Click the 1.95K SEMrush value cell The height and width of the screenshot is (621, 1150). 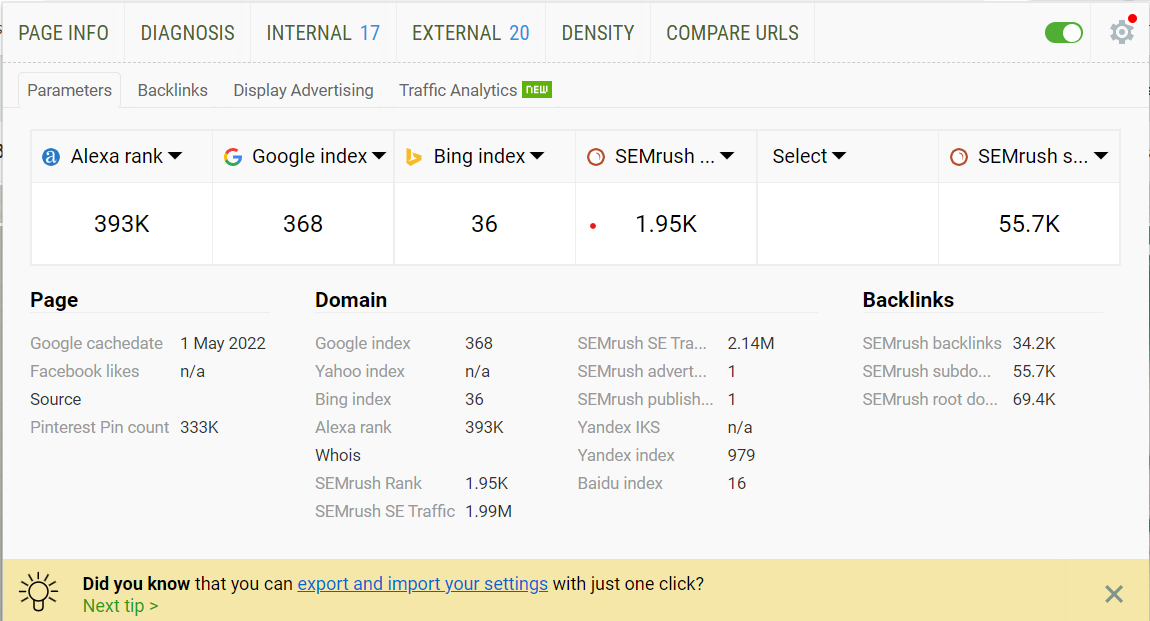666,224
